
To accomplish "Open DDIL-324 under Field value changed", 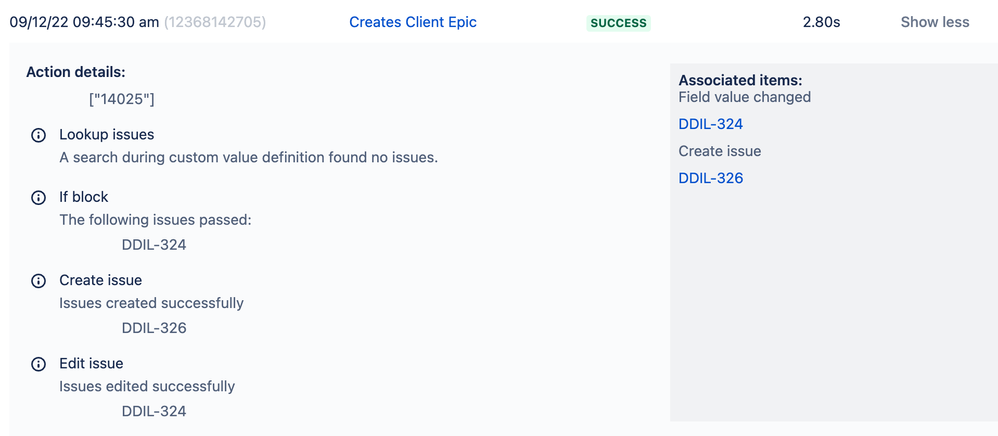I will coord(710,124).
